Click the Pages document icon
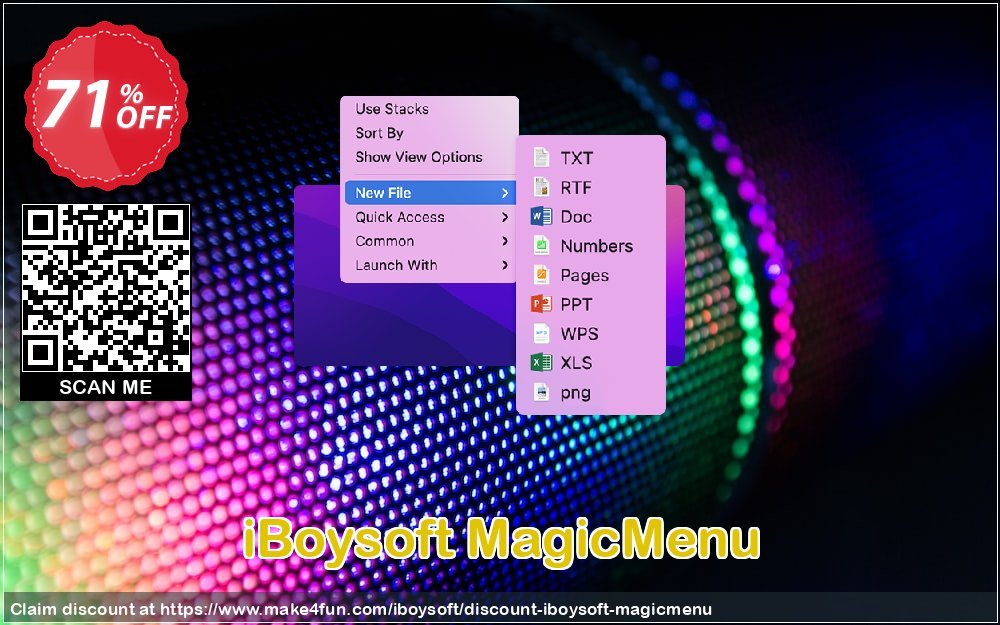 pos(541,275)
